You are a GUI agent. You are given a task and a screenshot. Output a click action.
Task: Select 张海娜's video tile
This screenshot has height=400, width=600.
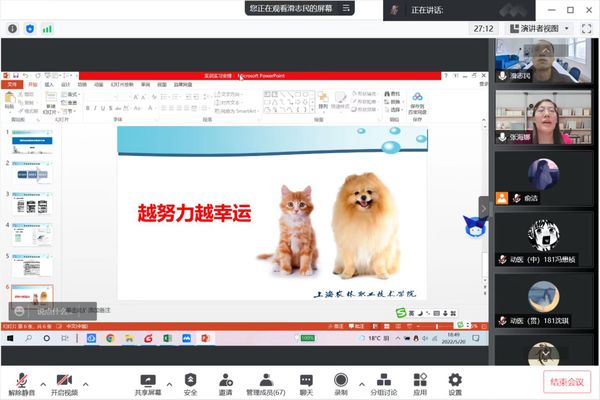(x=543, y=123)
